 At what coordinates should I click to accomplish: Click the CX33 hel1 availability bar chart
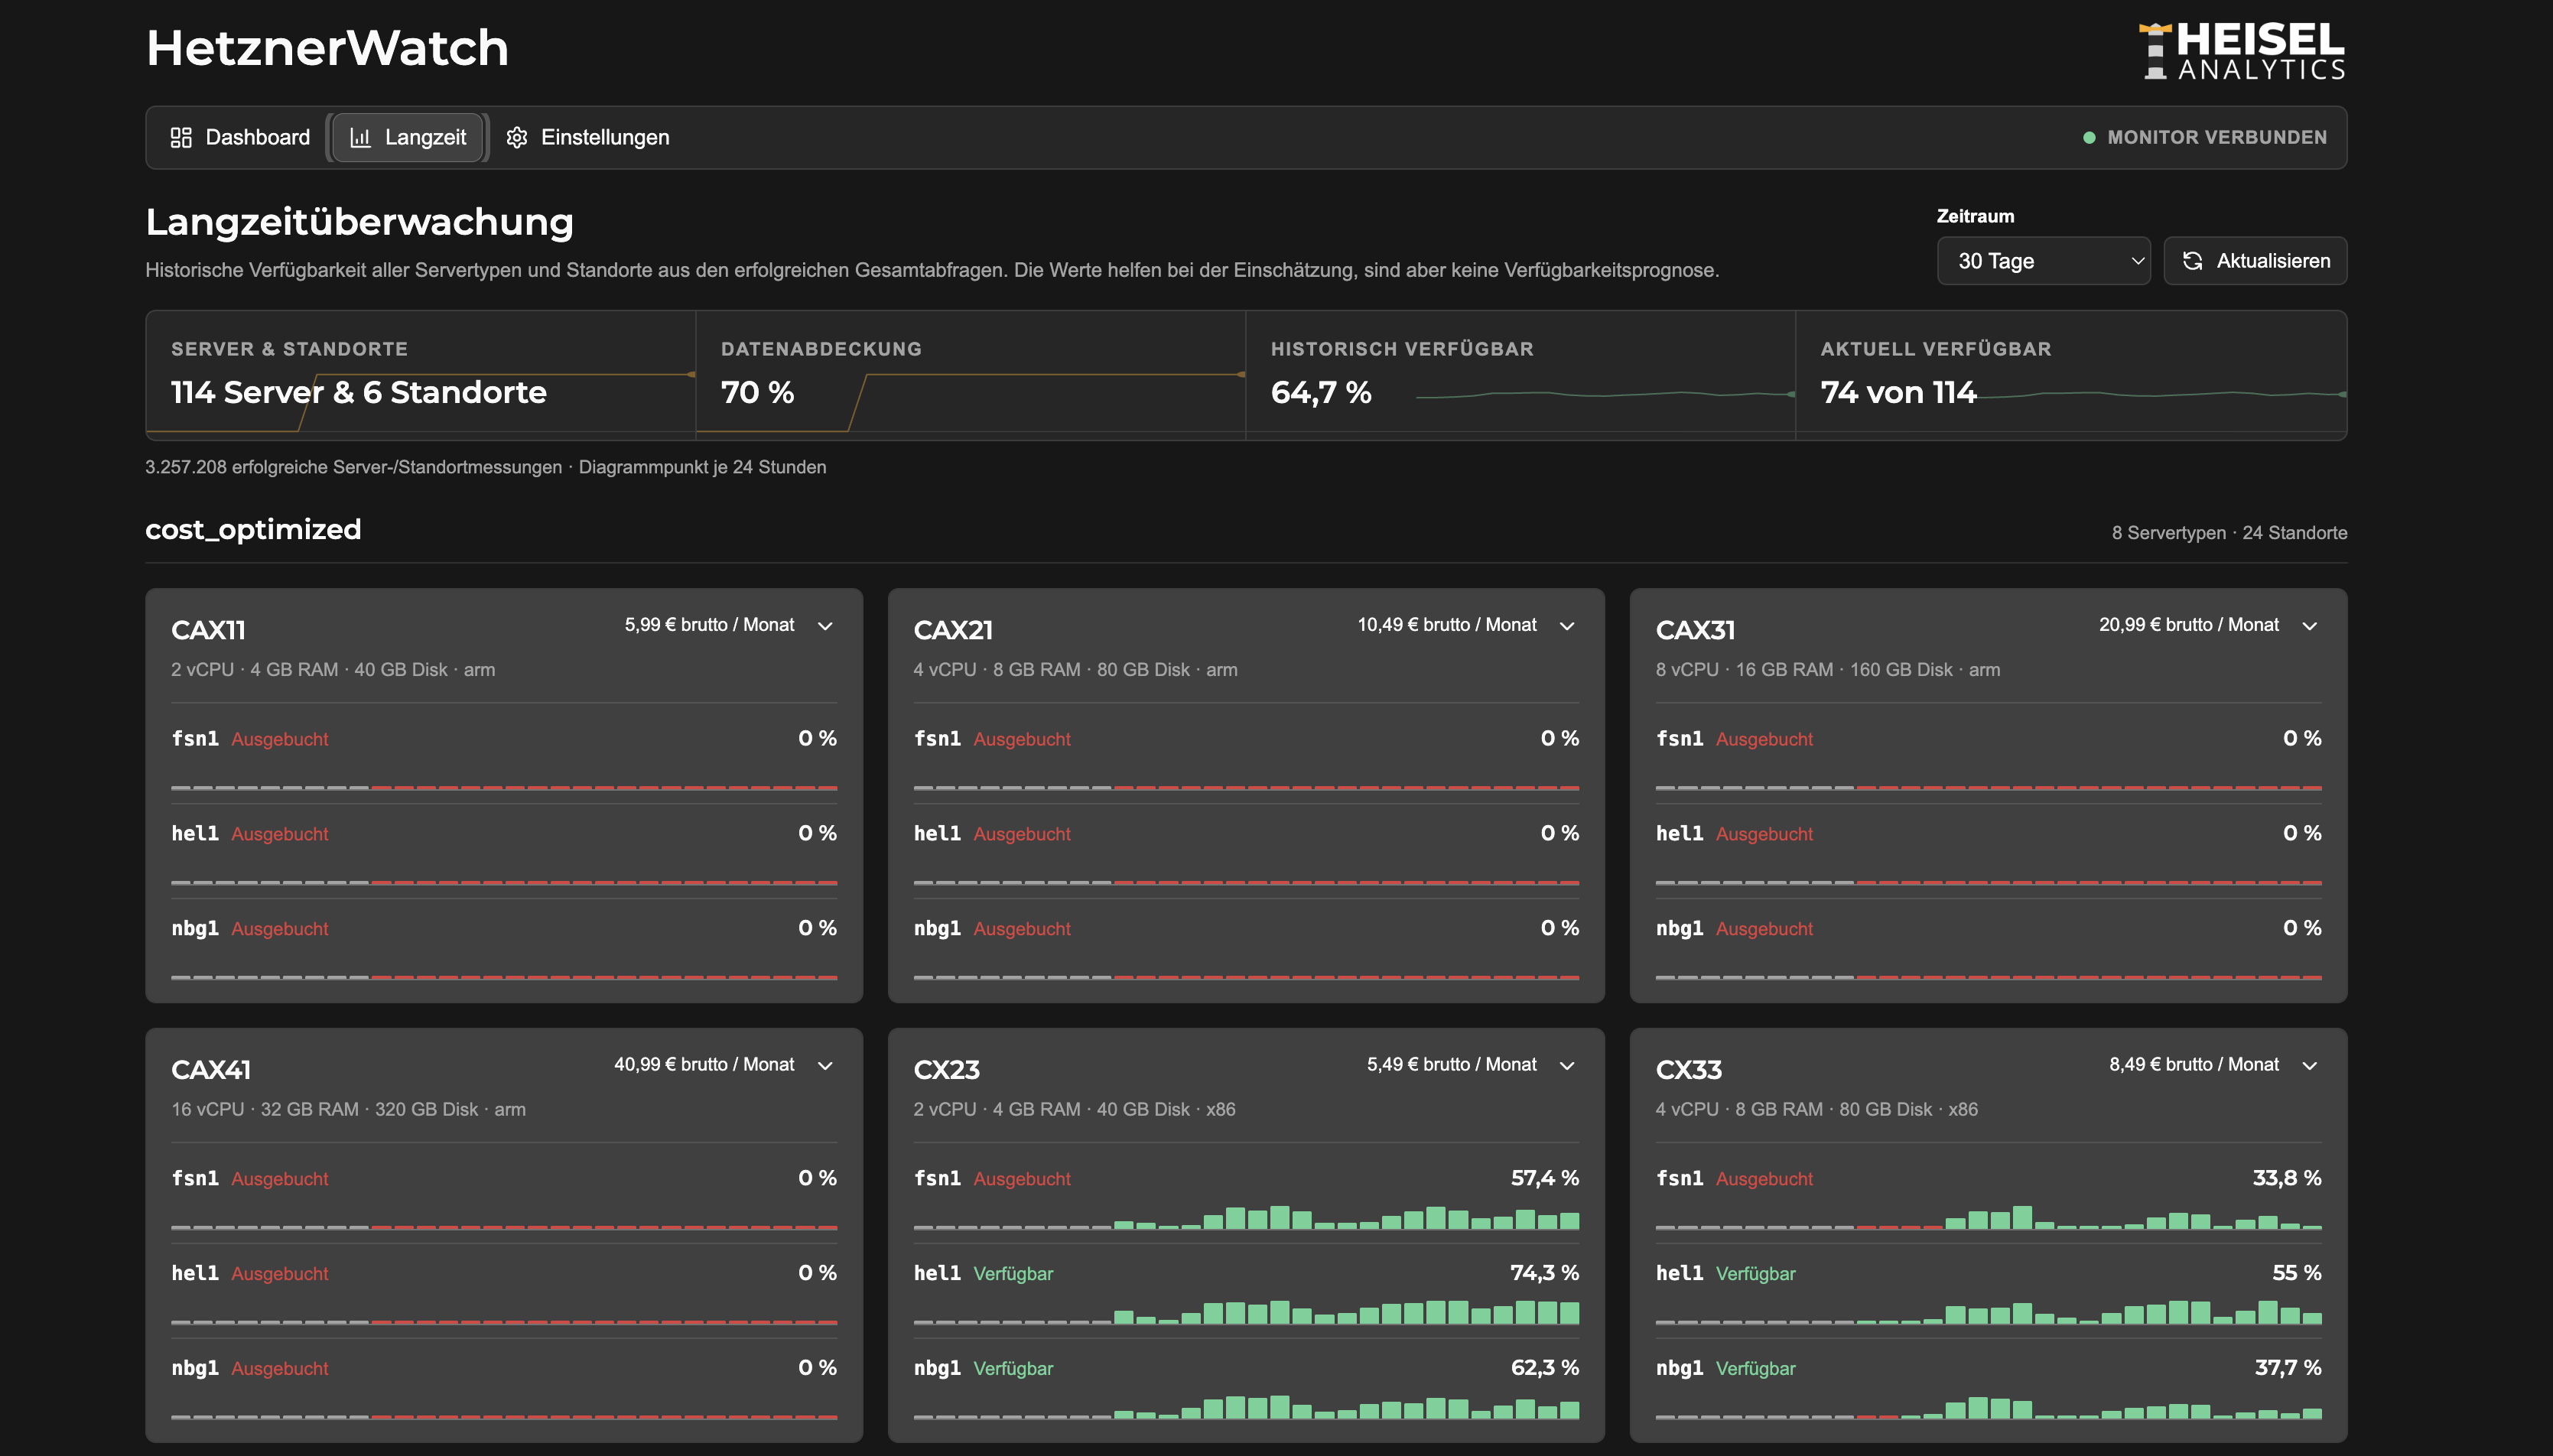1988,1312
